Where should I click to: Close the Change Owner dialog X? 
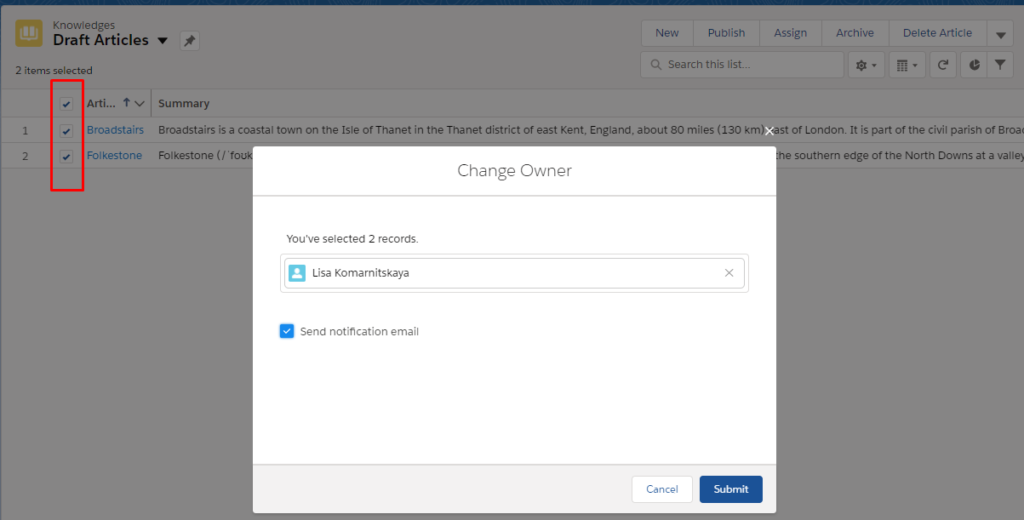click(x=769, y=131)
